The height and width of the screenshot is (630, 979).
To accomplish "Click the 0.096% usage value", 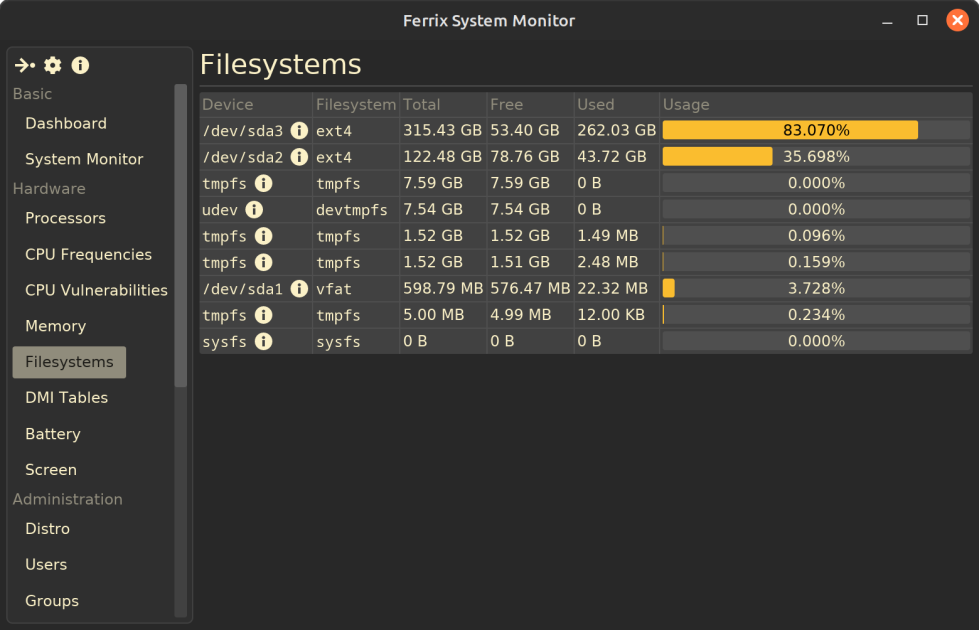I will coord(816,236).
